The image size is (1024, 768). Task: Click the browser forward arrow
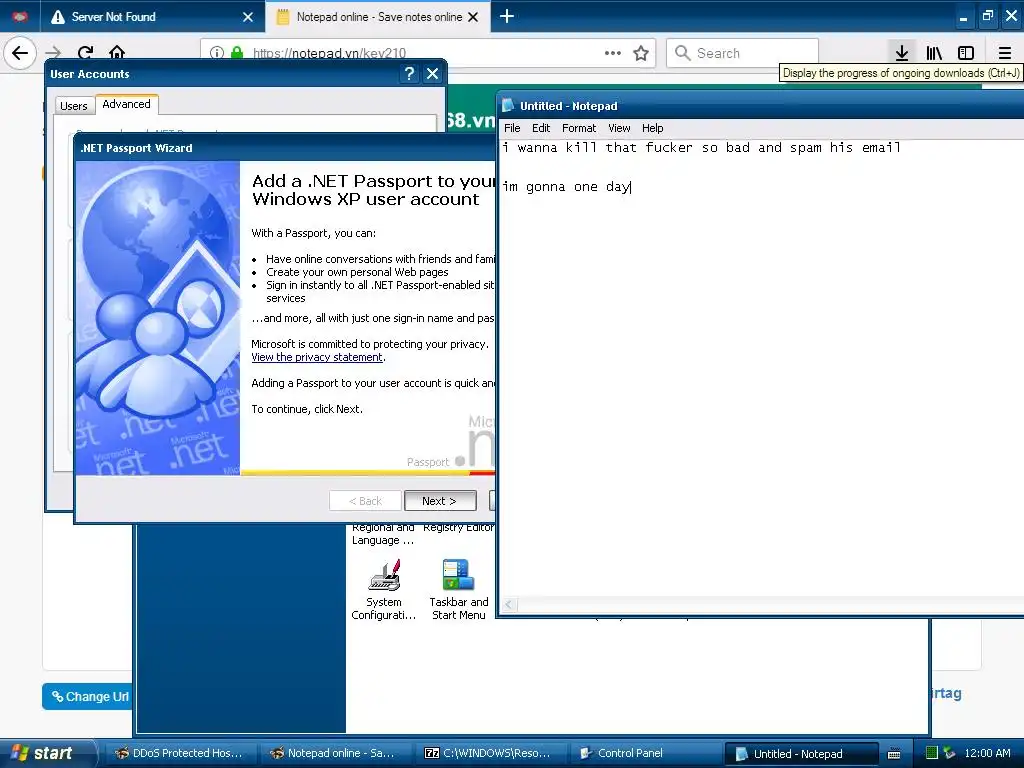[x=54, y=53]
